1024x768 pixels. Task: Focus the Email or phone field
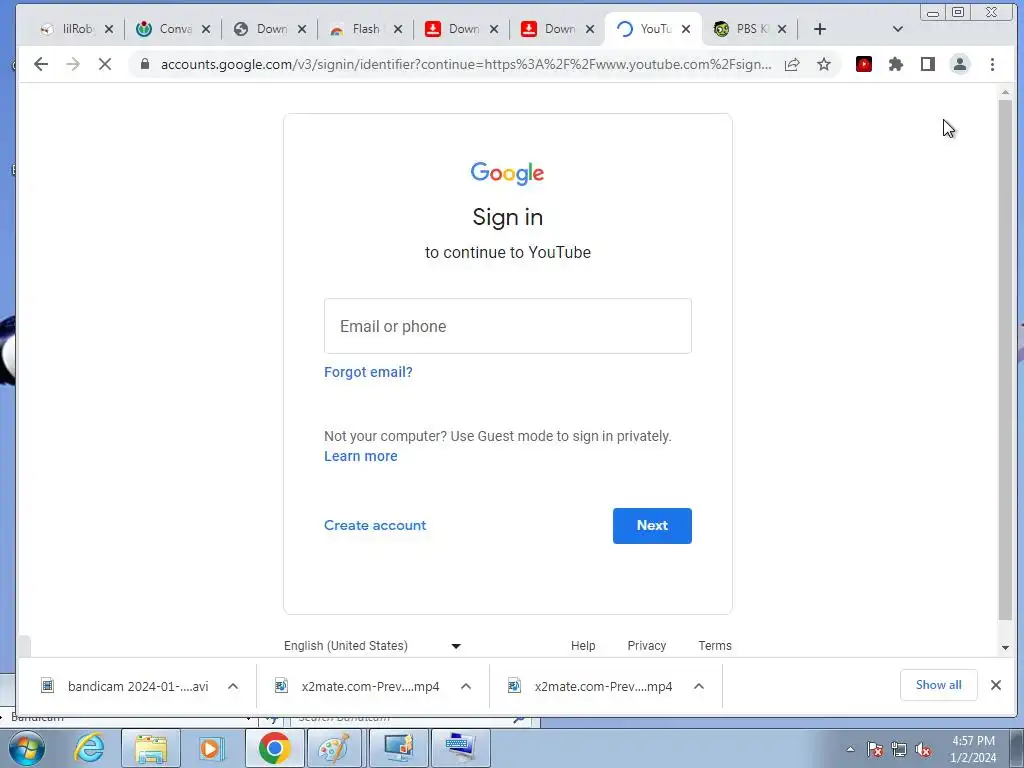507,326
